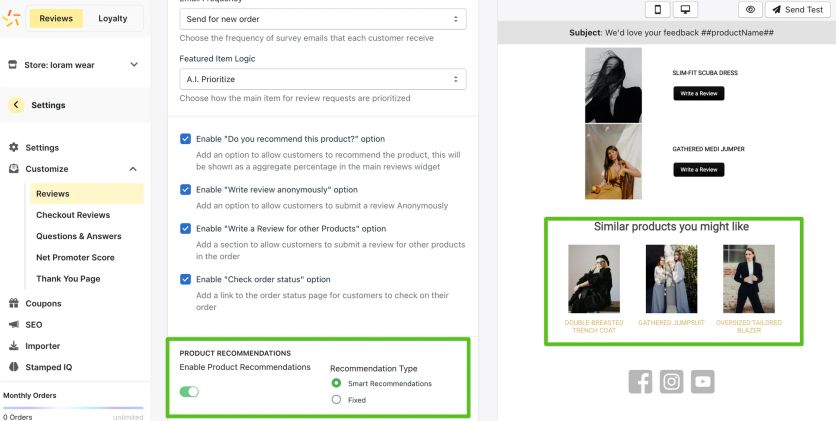Screen dimensions: 836x421
Task: Select Smart Recommendations radio button
Action: [x=336, y=383]
